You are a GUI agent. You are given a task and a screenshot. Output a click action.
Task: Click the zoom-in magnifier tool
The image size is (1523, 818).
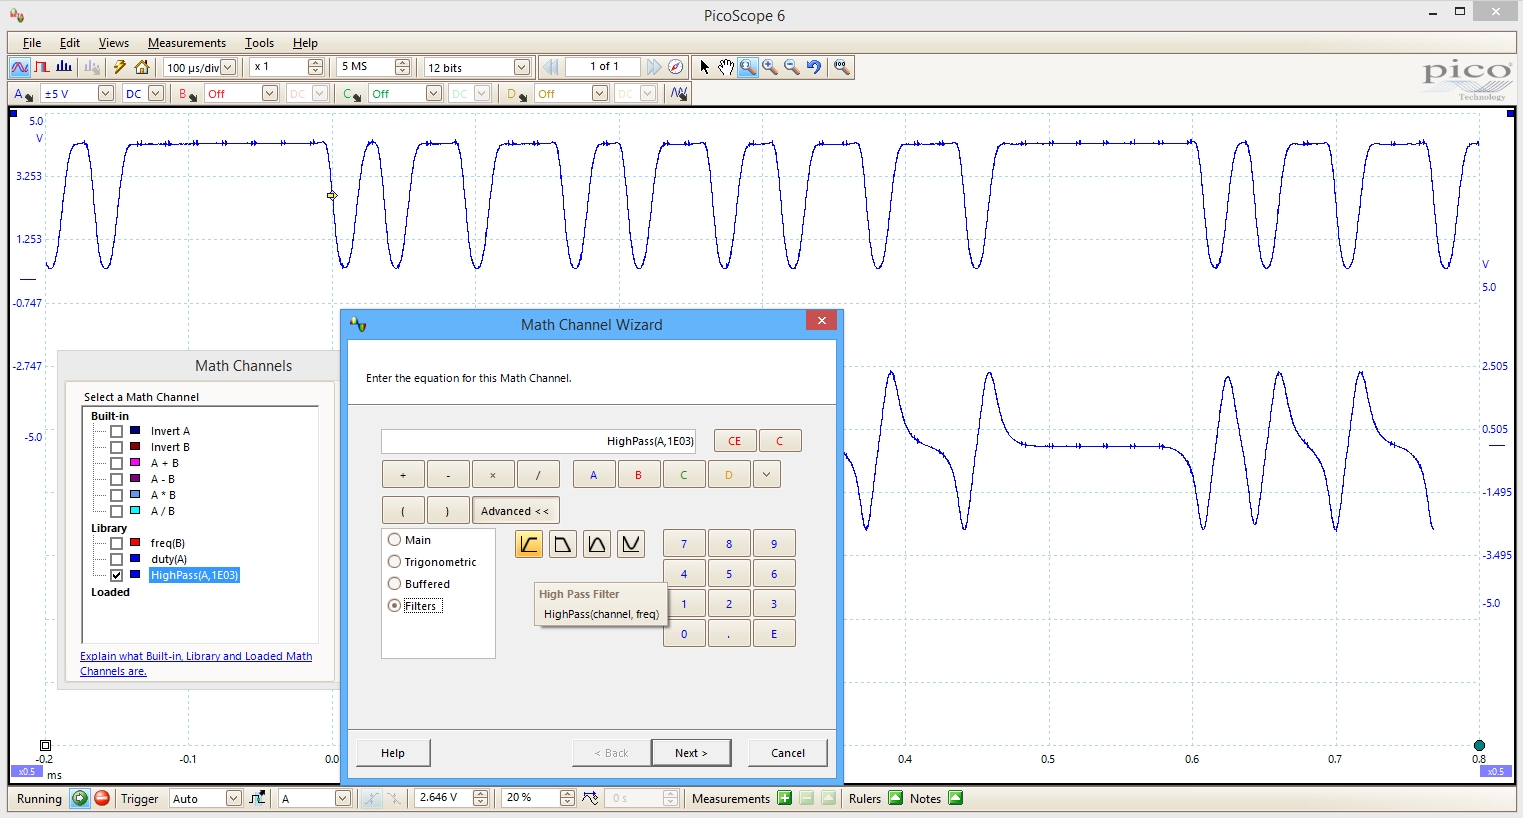click(x=770, y=67)
